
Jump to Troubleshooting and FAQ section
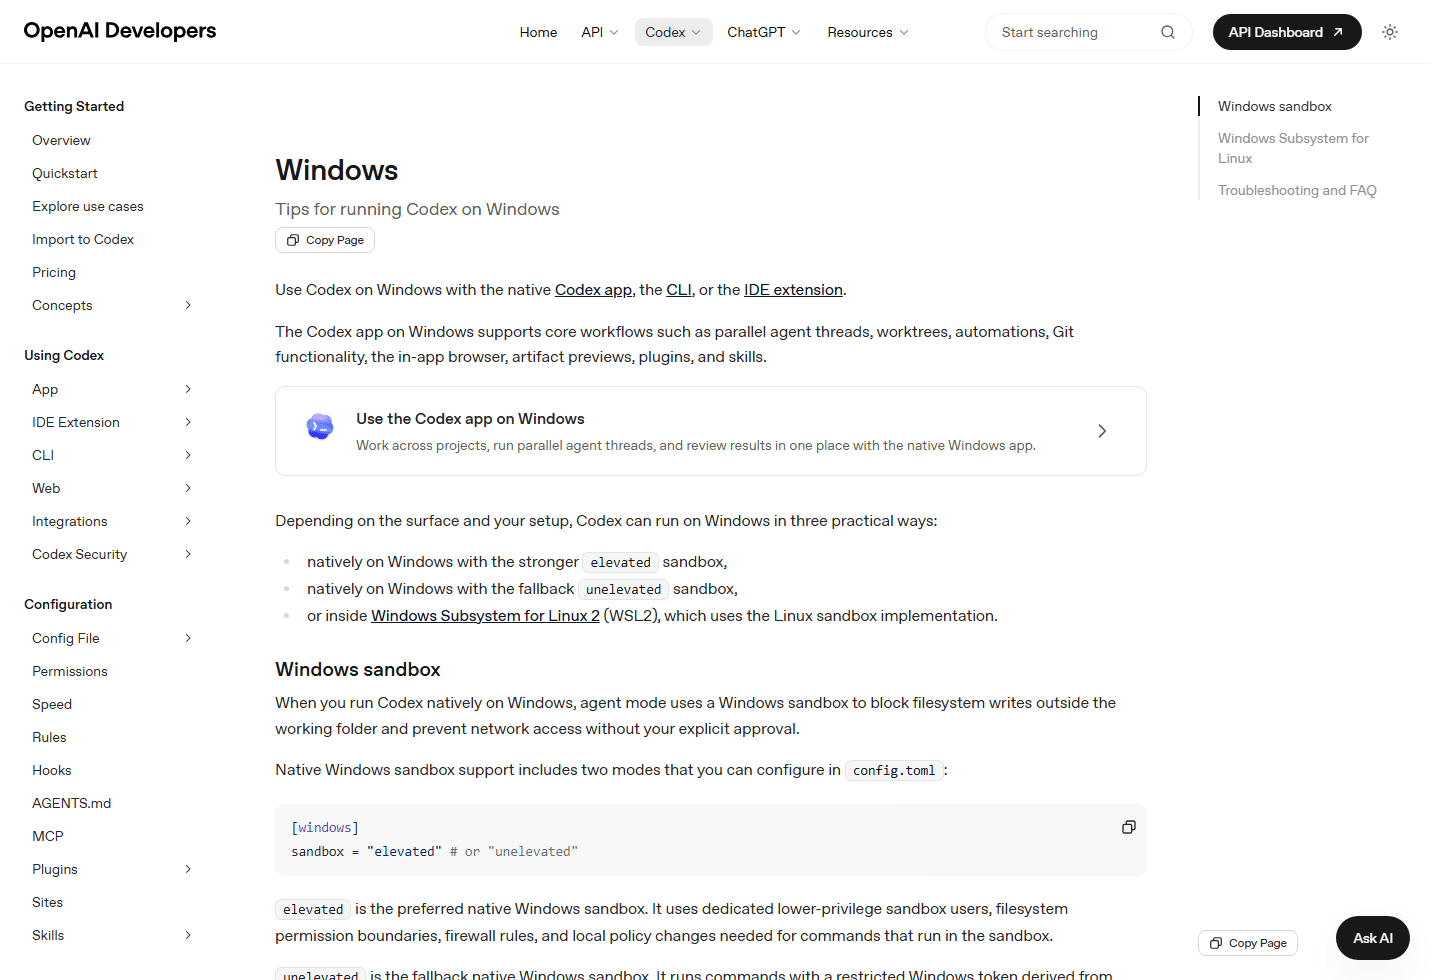click(1297, 190)
